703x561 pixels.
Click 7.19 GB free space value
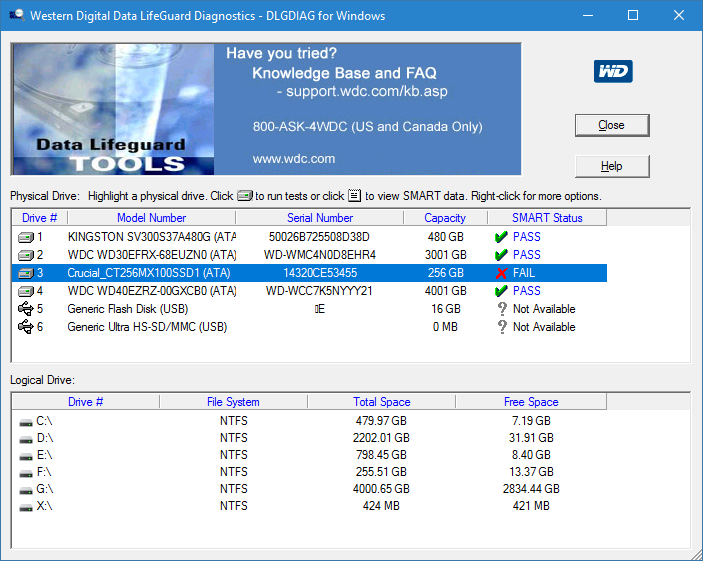tap(531, 421)
